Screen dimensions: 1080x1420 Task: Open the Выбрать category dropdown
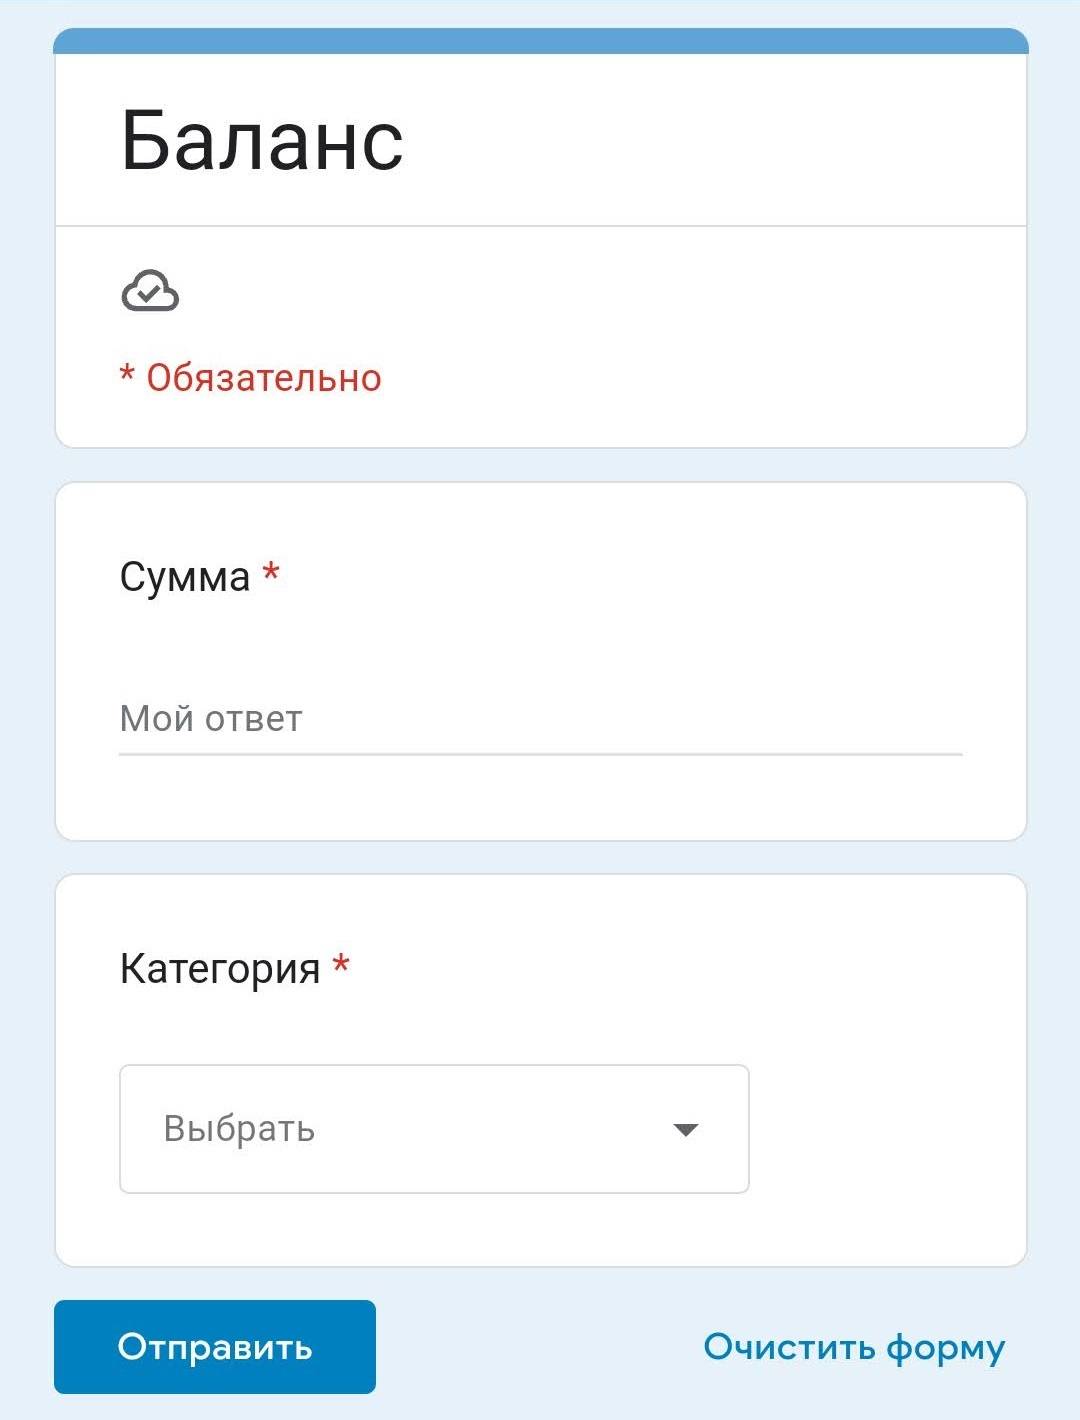434,1129
